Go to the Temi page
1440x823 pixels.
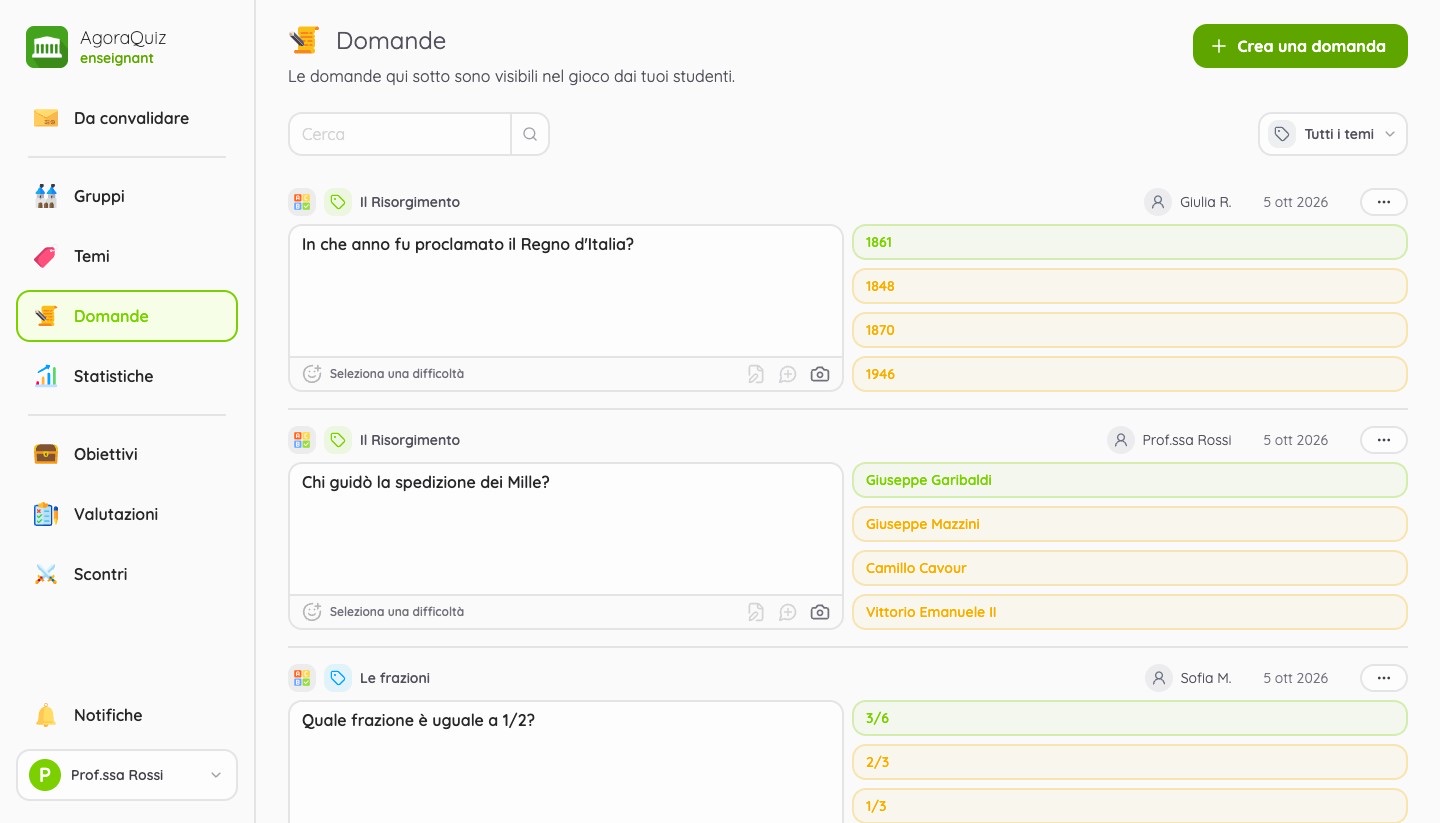point(127,256)
